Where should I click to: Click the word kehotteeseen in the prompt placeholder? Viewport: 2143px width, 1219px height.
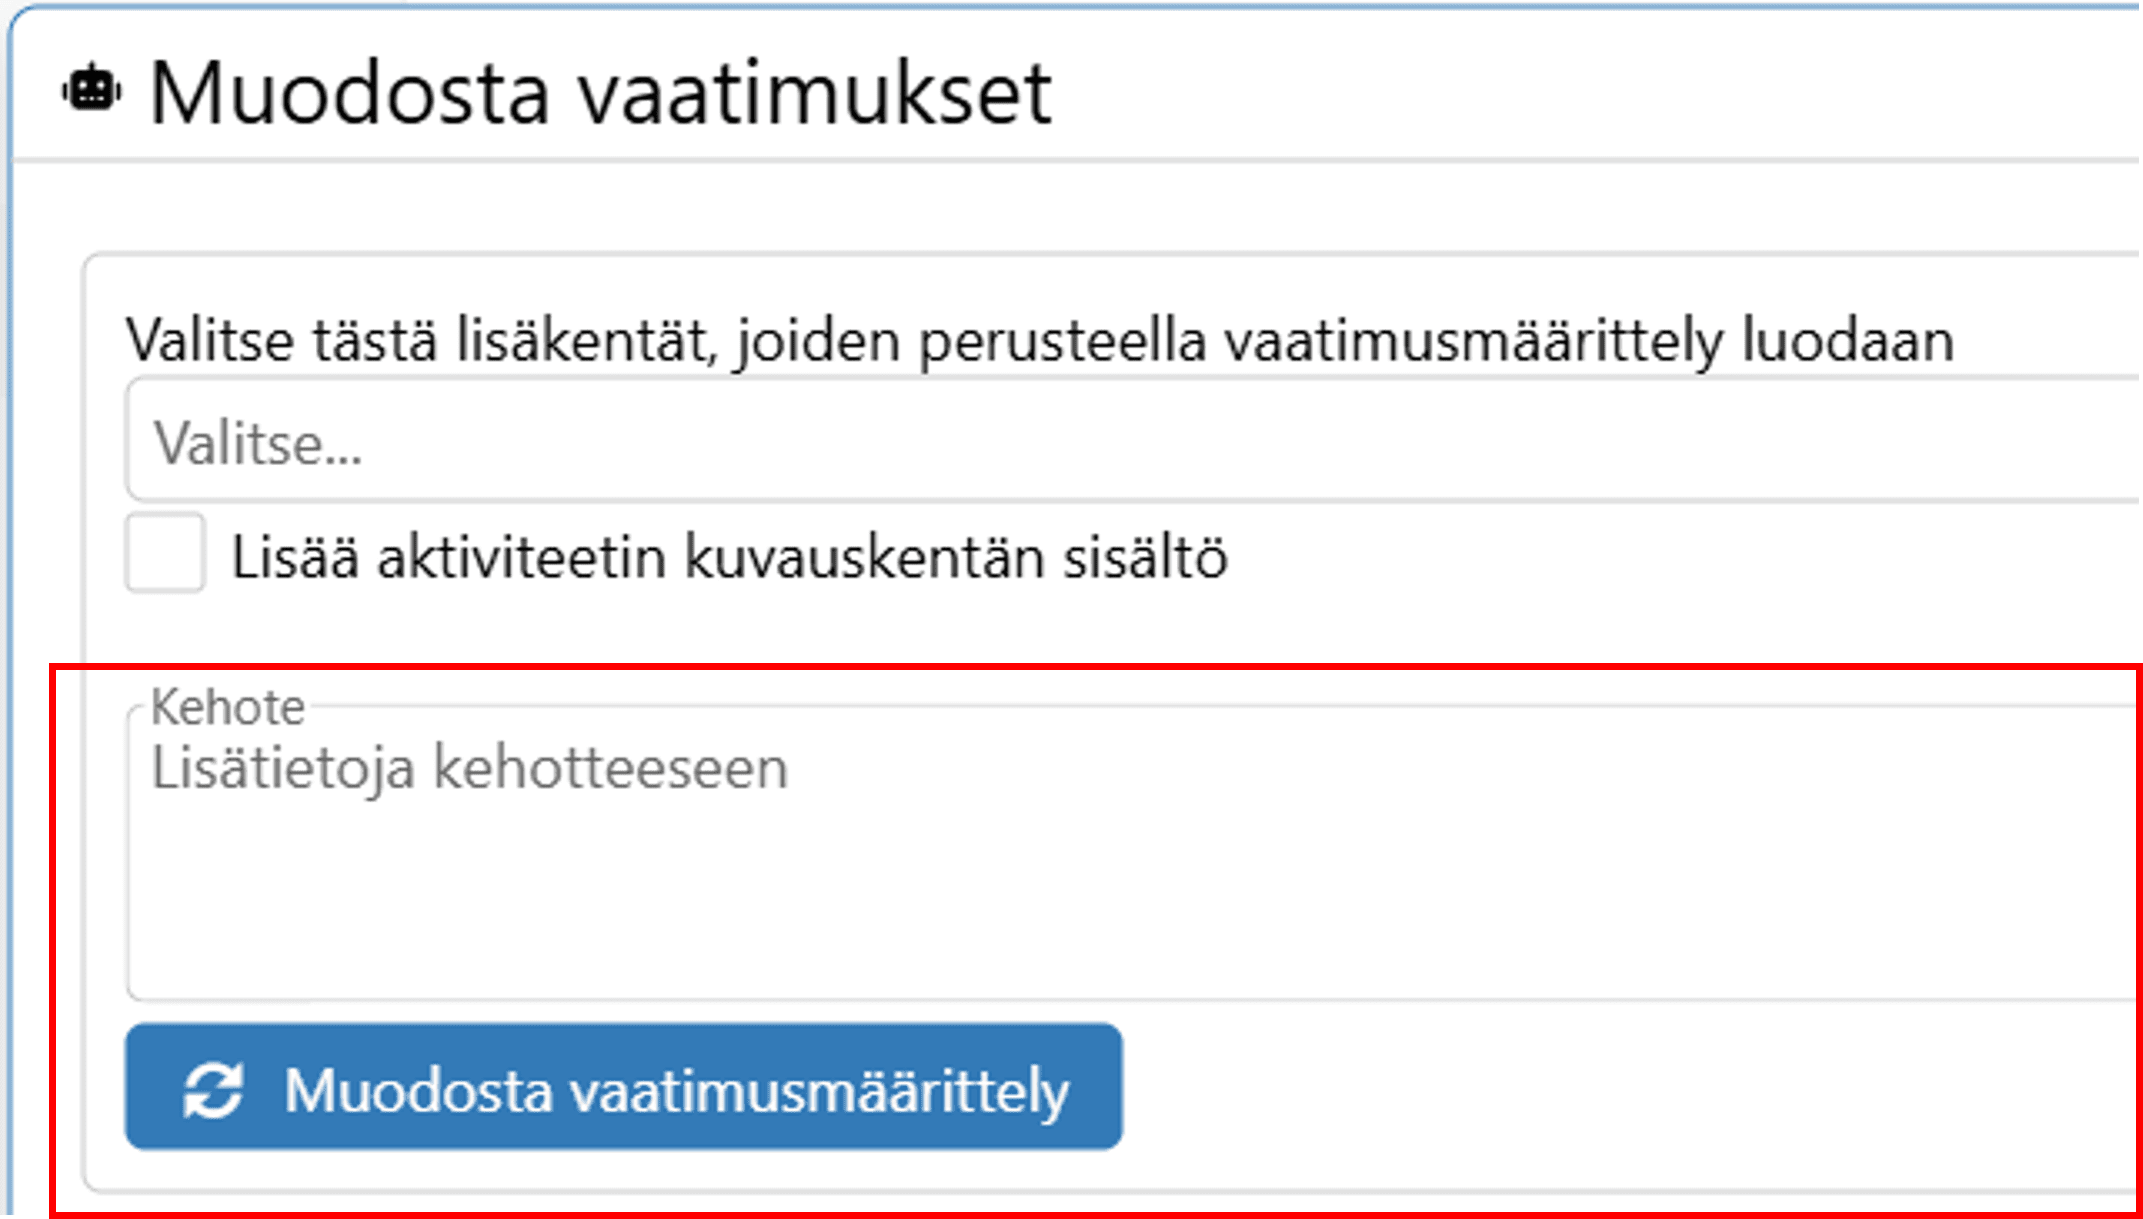611,769
